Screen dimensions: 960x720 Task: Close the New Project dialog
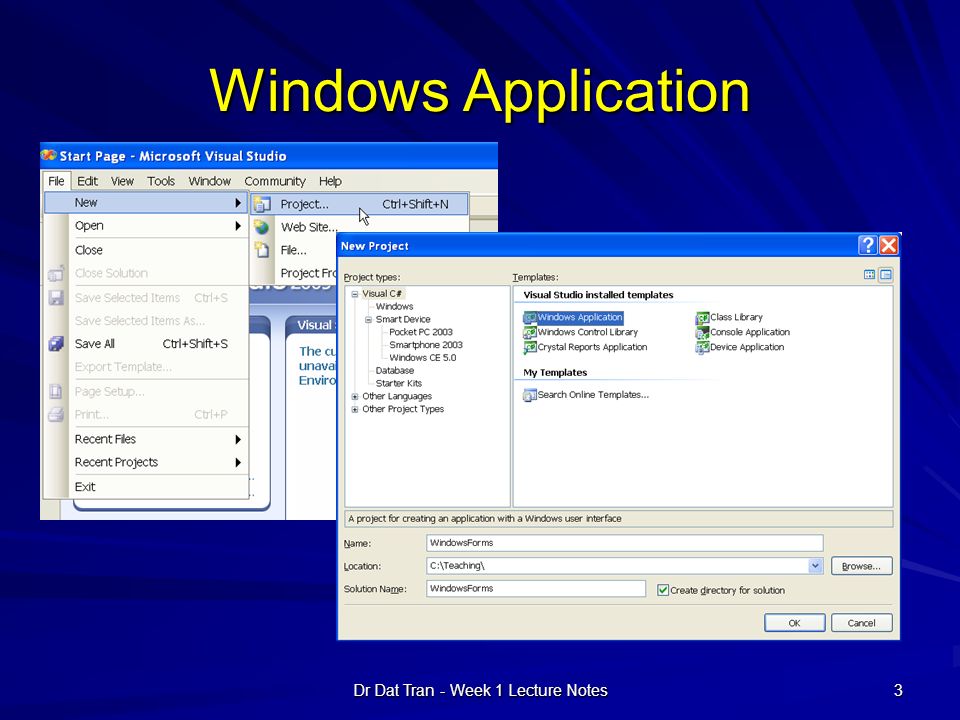[888, 246]
